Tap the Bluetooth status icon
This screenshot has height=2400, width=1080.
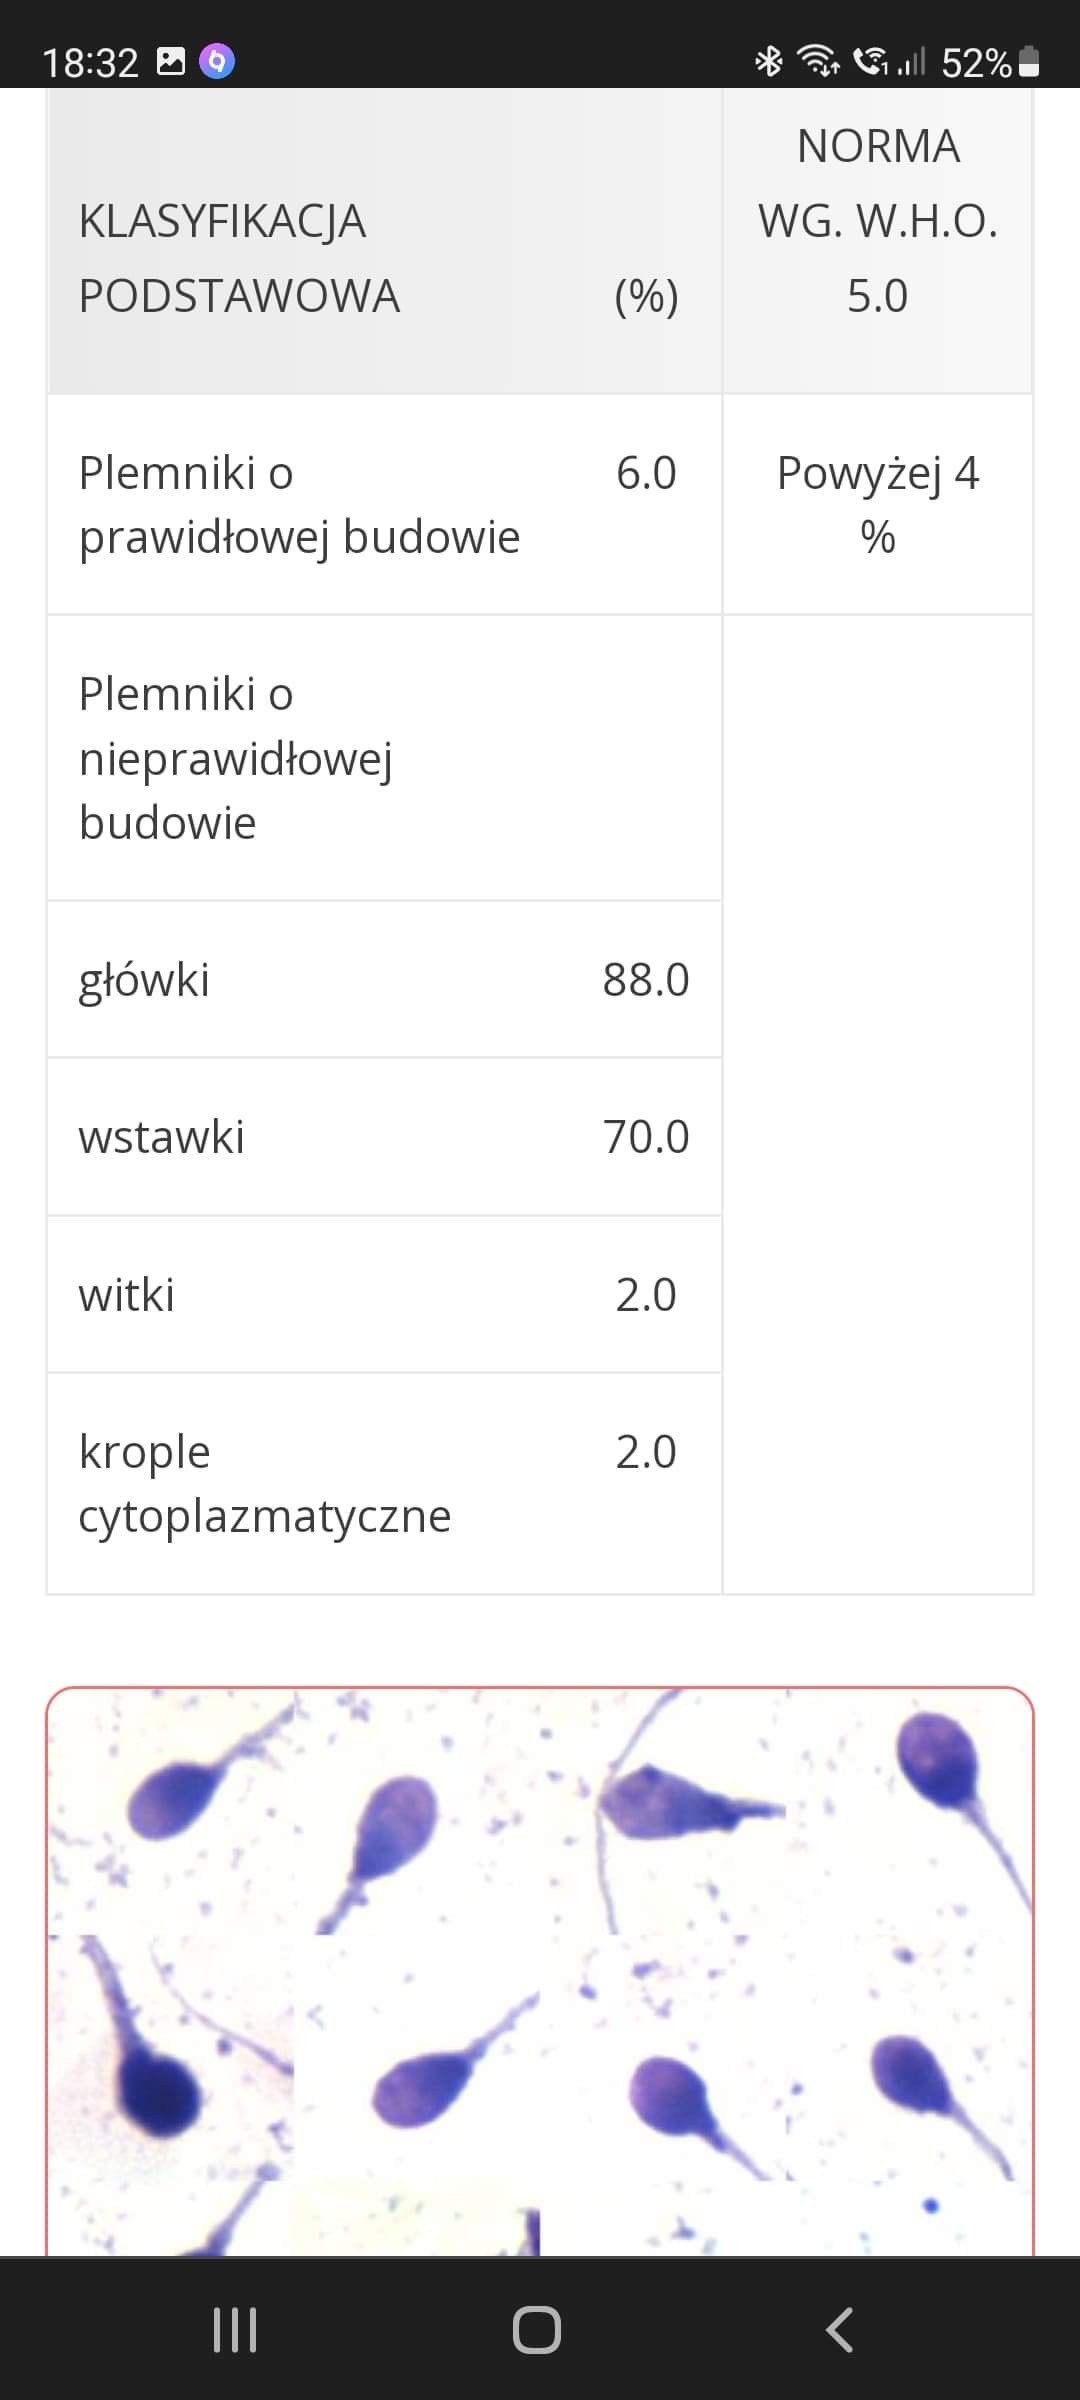(x=768, y=62)
